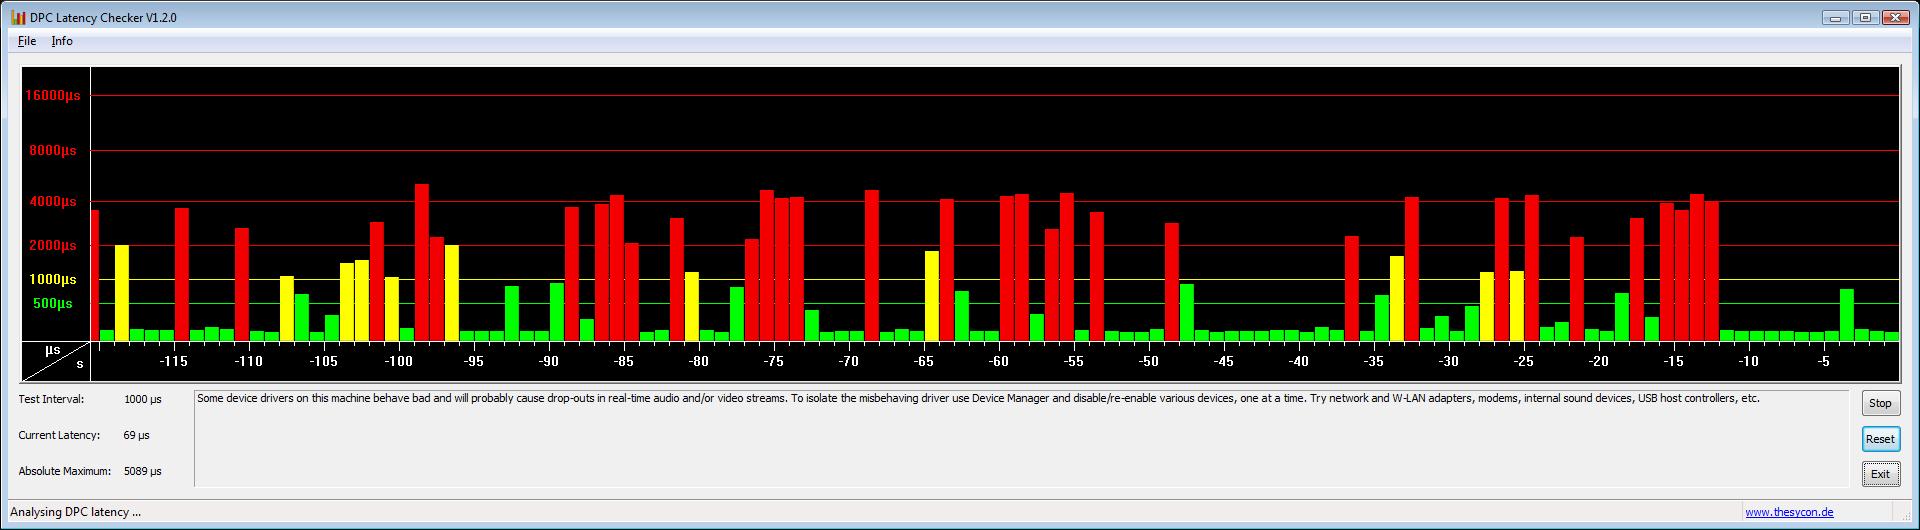1920x530 pixels.
Task: Click the Analysing DPC latency status text
Action: coord(75,512)
